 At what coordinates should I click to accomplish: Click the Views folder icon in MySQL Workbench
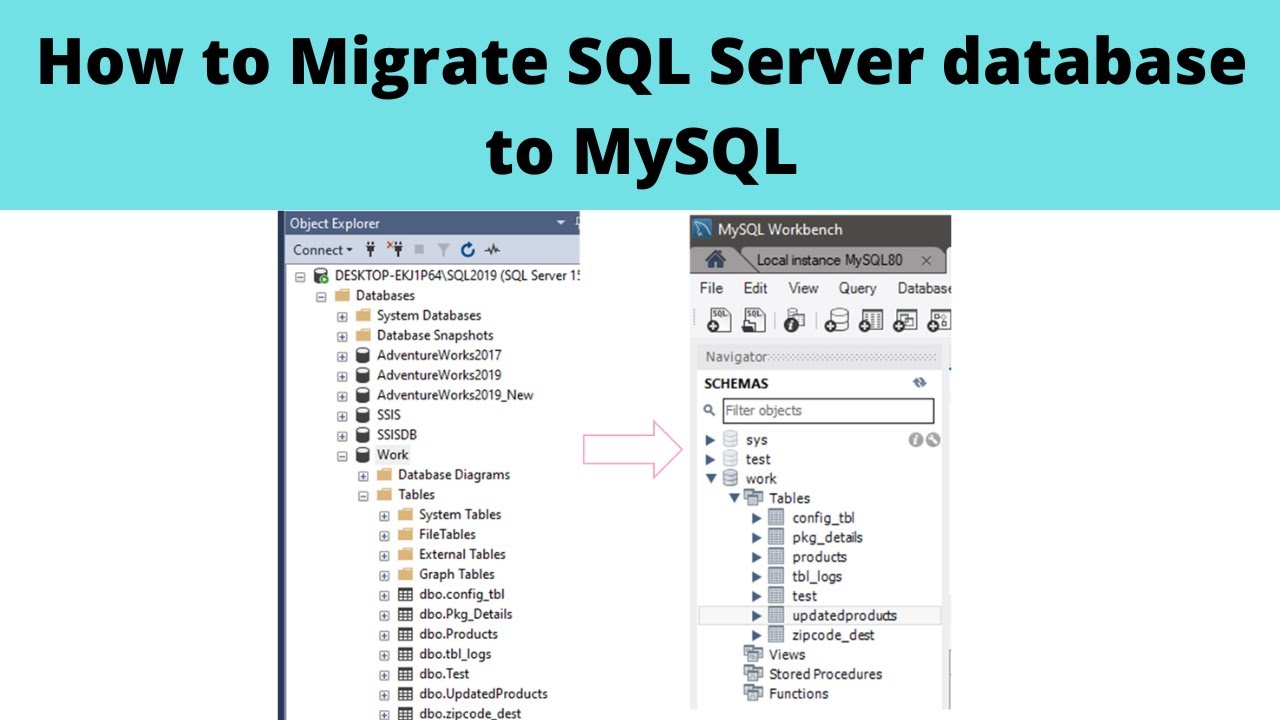click(x=753, y=654)
